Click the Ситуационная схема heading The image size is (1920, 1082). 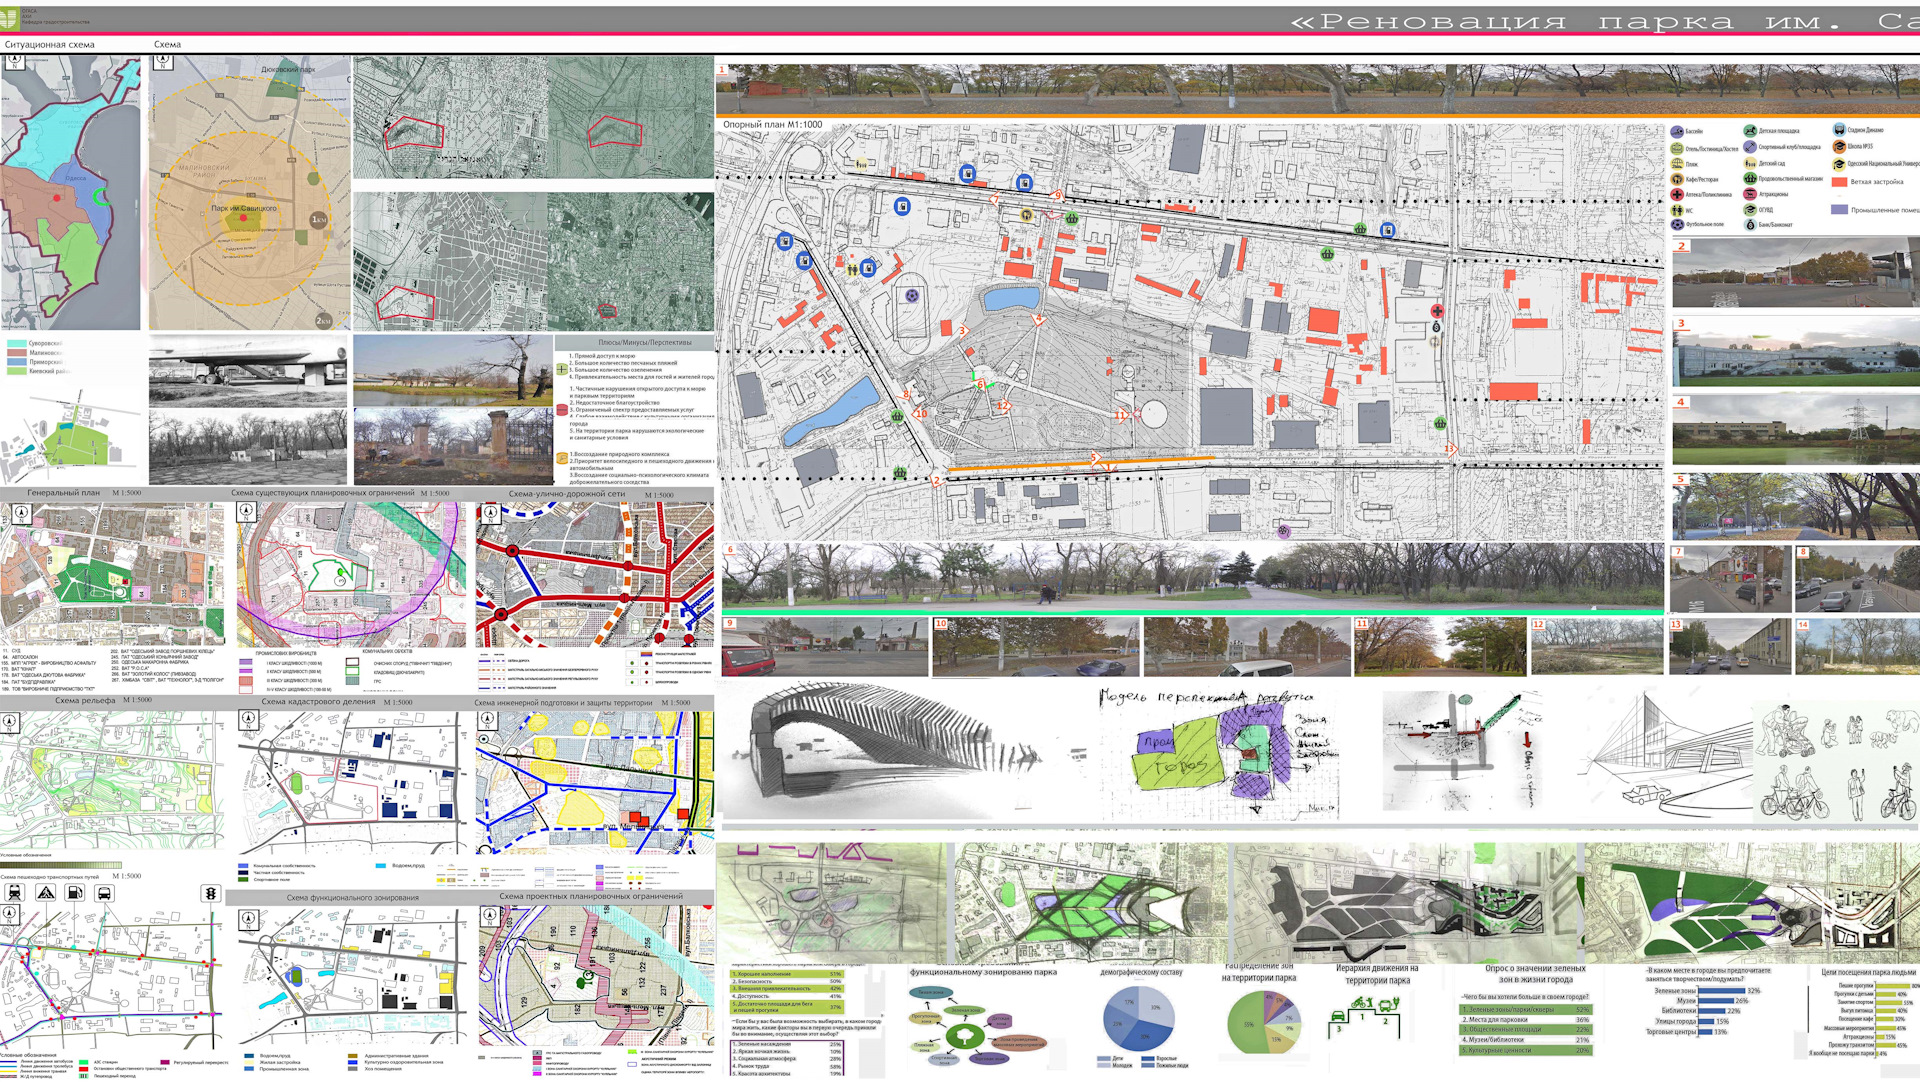coord(50,45)
